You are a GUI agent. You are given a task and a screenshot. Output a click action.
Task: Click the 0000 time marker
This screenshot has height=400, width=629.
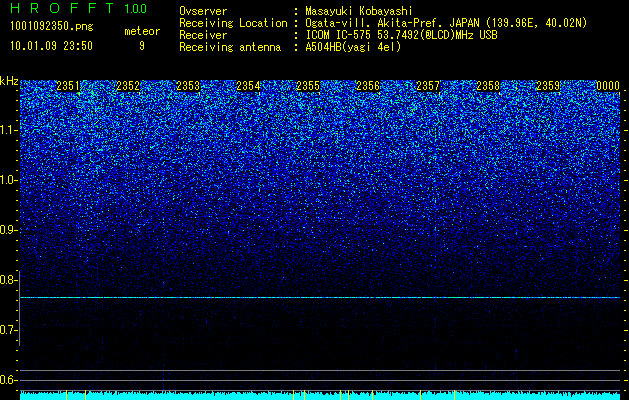(x=608, y=86)
